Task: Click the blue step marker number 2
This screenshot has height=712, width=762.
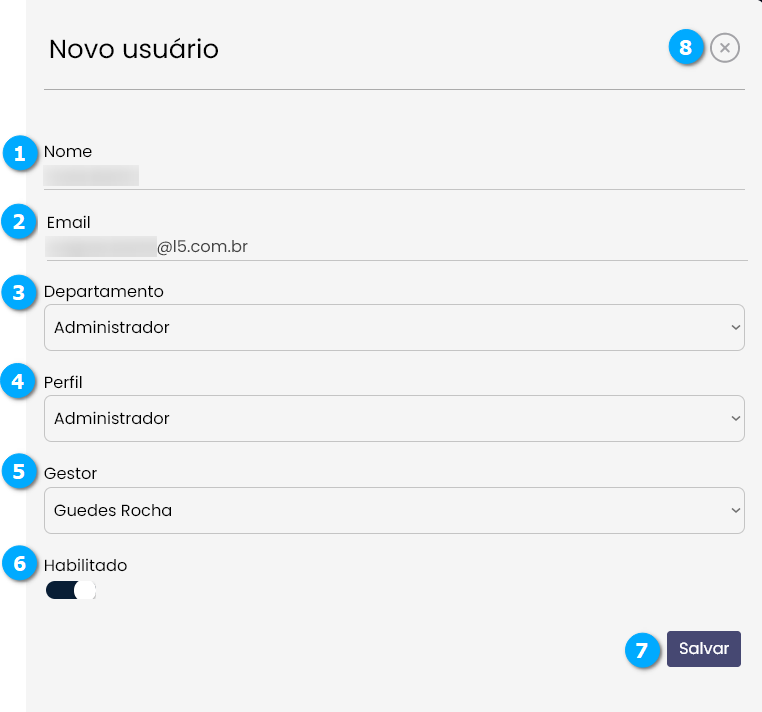Action: pyautogui.click(x=19, y=222)
